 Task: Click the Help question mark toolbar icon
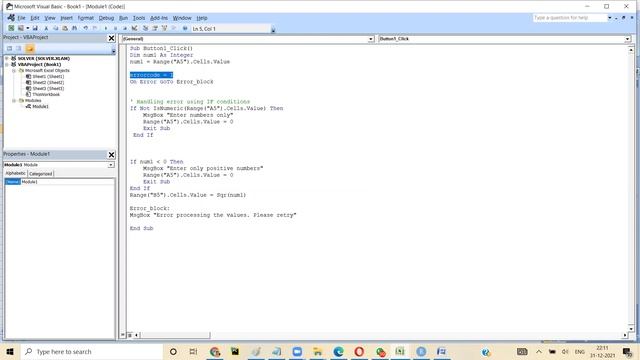(x=185, y=28)
